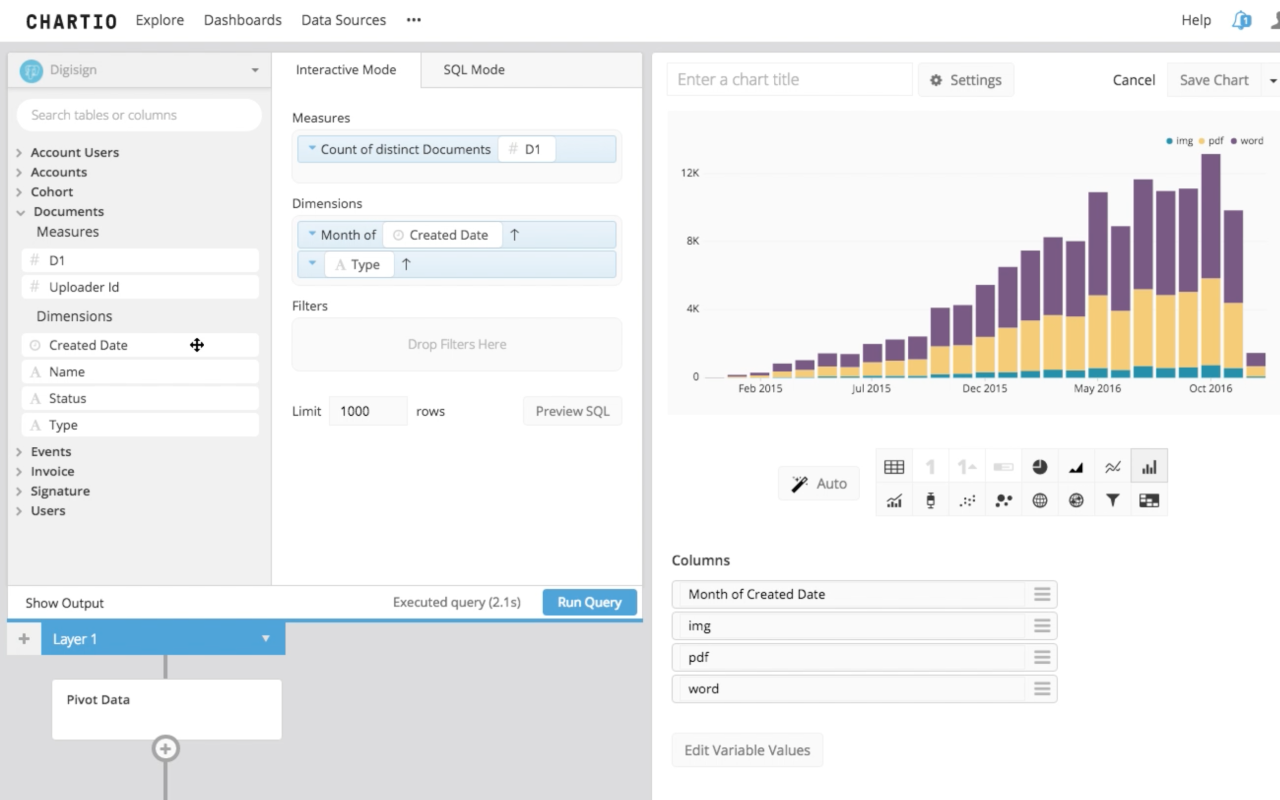Click the Preview SQL button

(x=572, y=411)
